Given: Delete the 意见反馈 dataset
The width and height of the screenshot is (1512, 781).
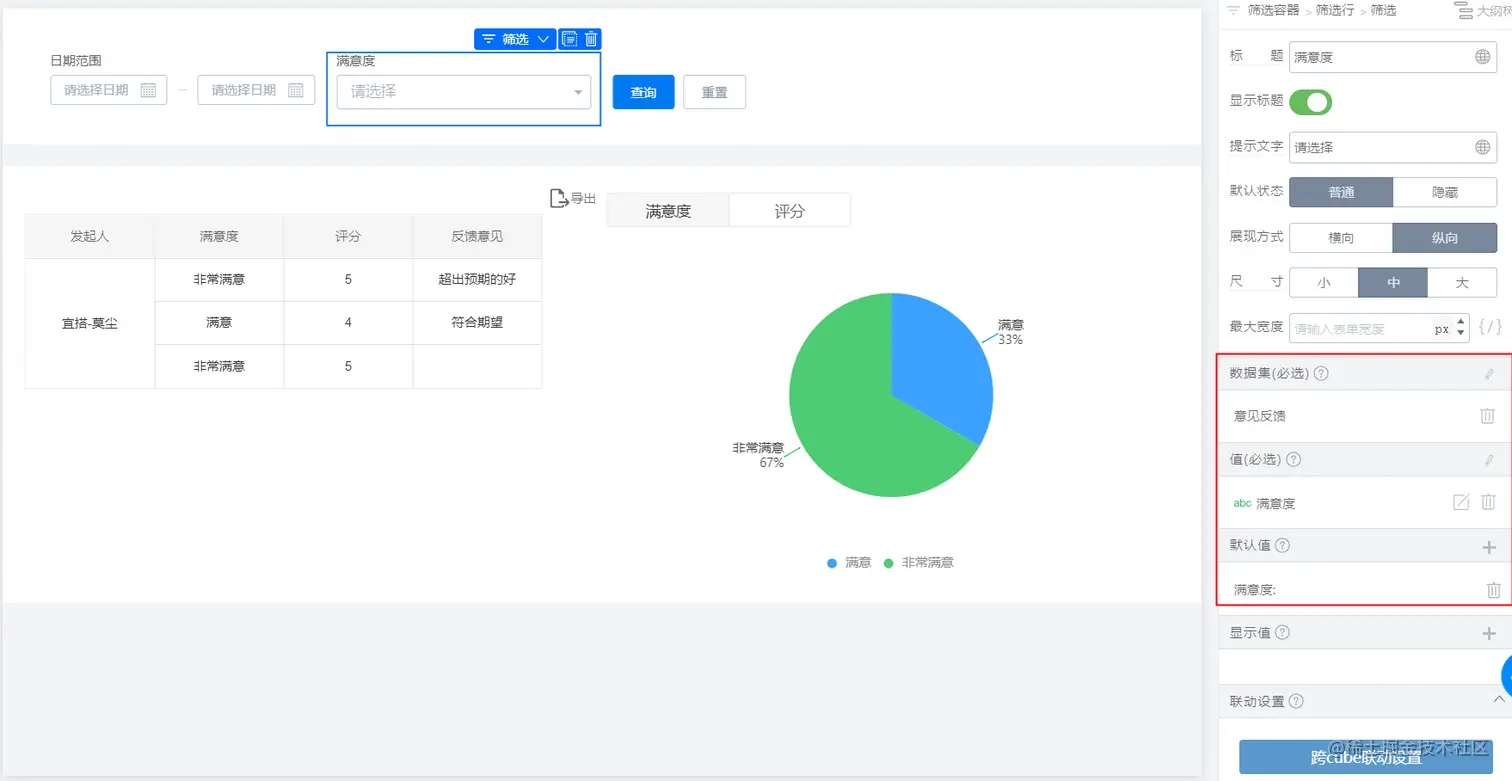Looking at the screenshot, I should click(x=1487, y=416).
